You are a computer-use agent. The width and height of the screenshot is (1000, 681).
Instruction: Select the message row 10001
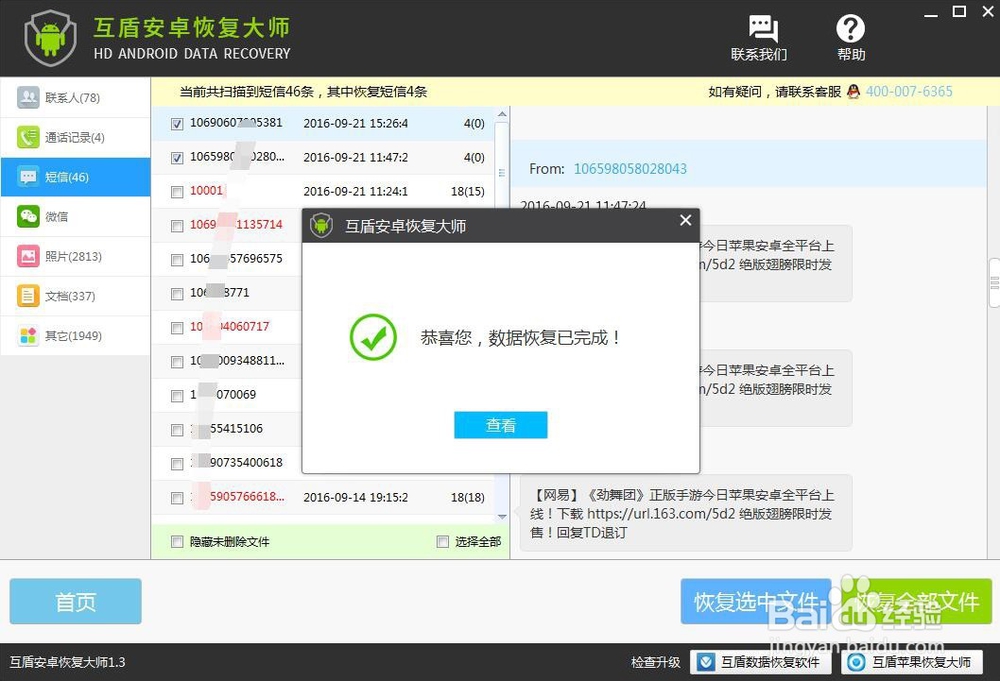point(323,191)
